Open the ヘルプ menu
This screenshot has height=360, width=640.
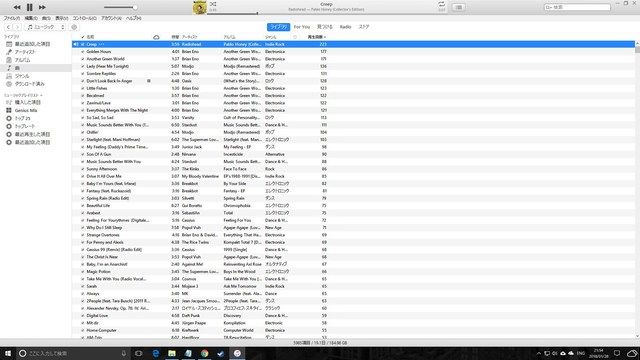click(133, 18)
